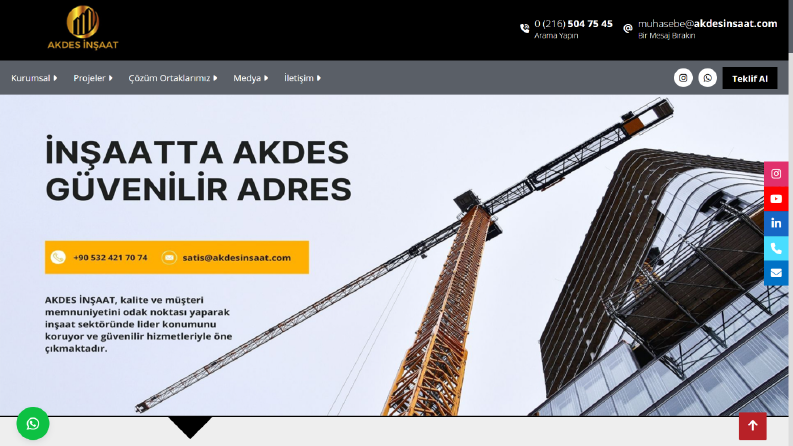793x446 pixels.
Task: Click the light blue phone side button
Action: pyautogui.click(x=776, y=248)
